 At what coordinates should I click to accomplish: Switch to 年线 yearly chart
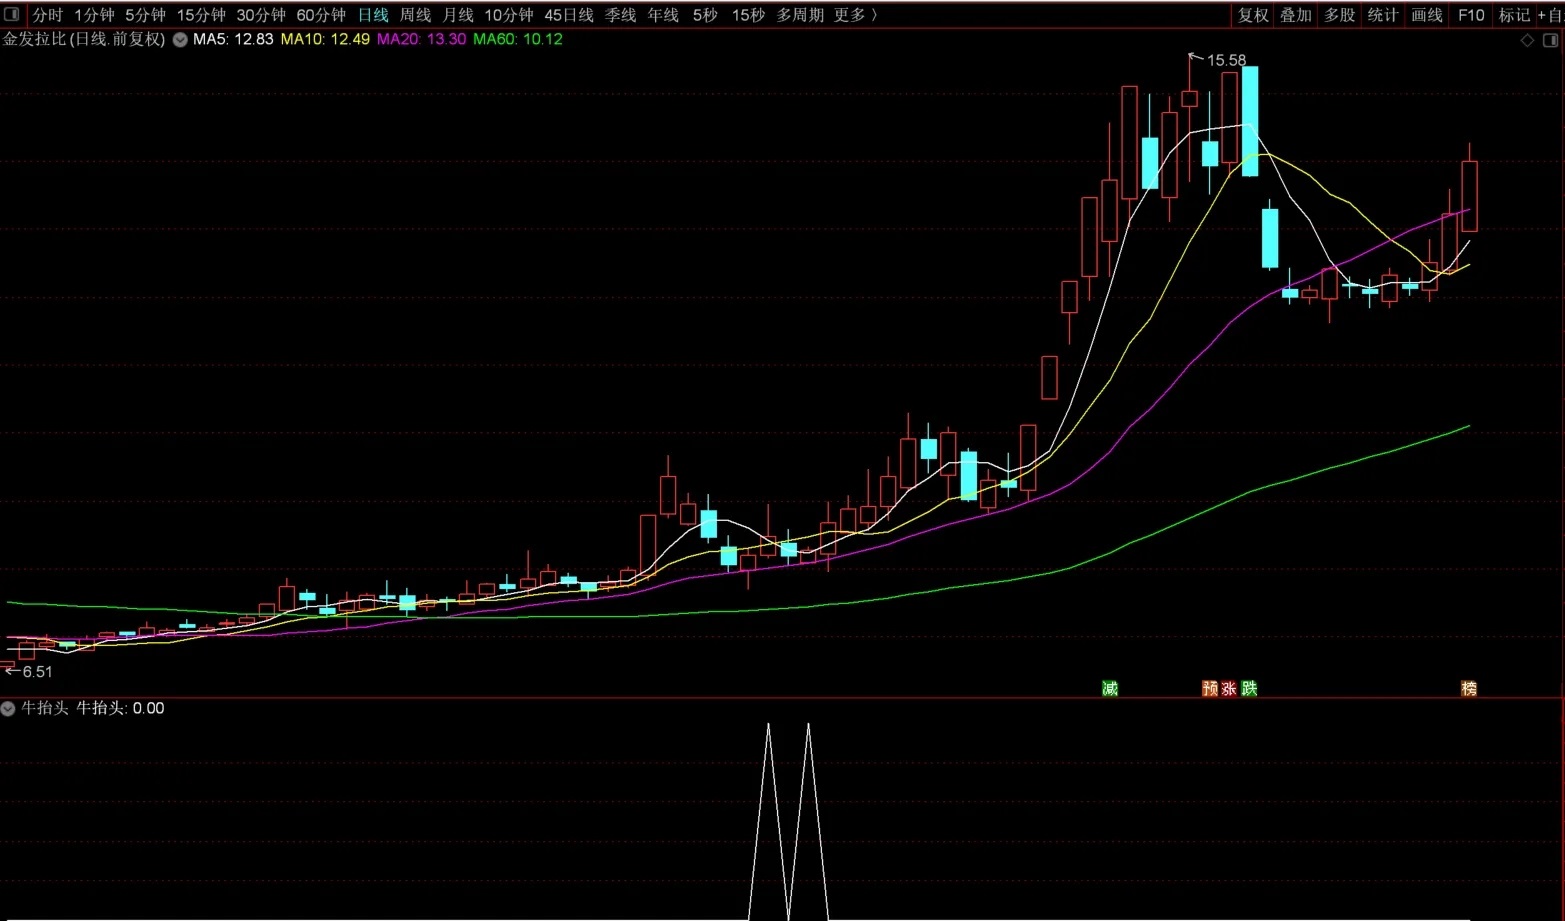click(x=663, y=15)
